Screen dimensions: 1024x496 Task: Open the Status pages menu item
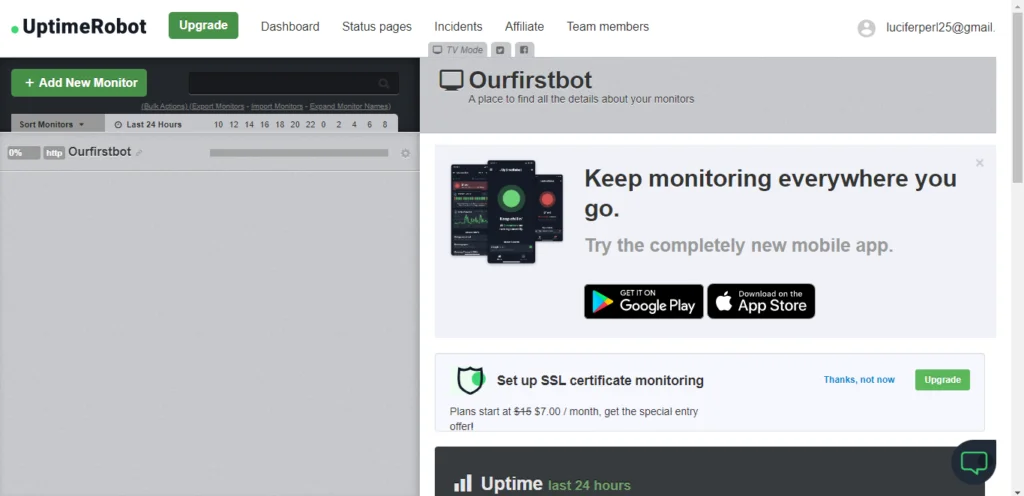tap(377, 27)
